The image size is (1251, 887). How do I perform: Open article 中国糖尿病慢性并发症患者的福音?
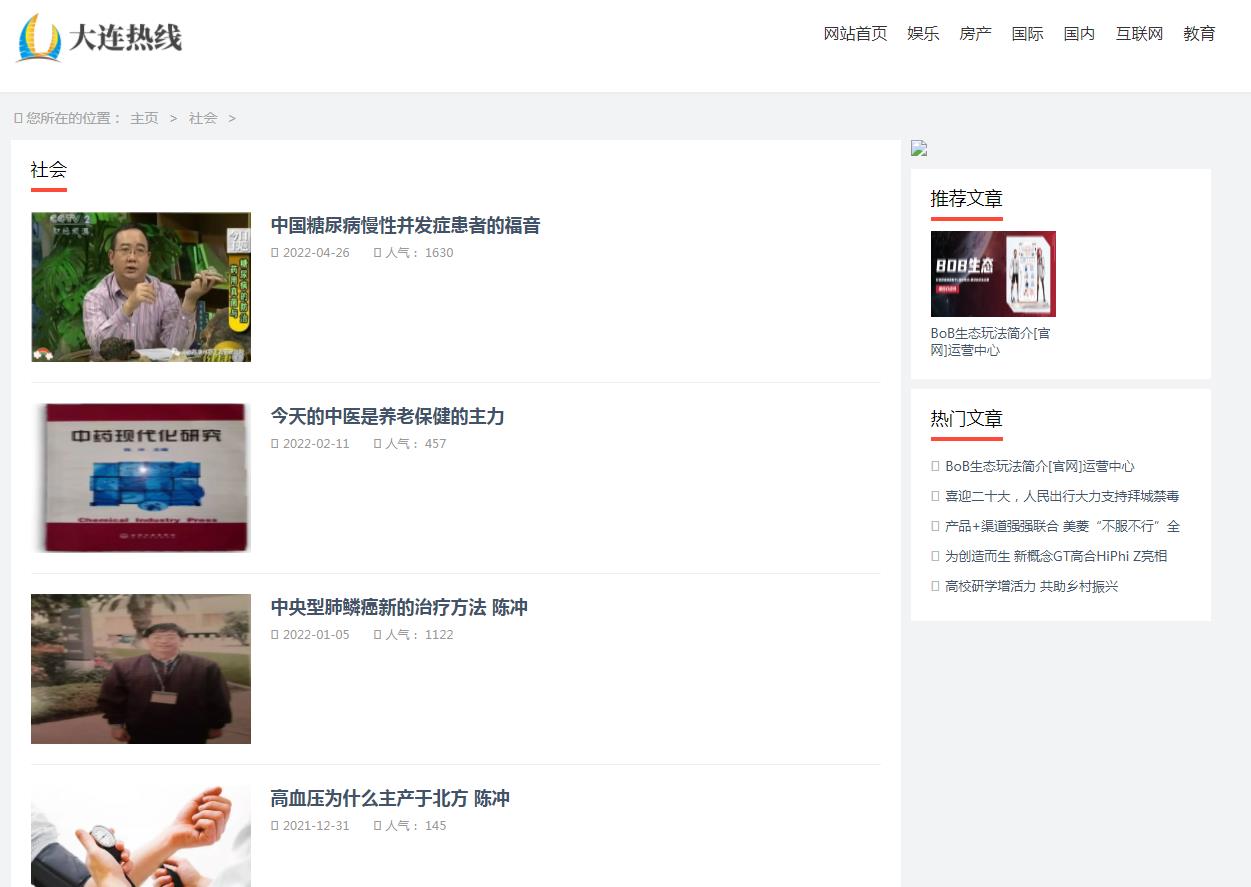coord(405,226)
